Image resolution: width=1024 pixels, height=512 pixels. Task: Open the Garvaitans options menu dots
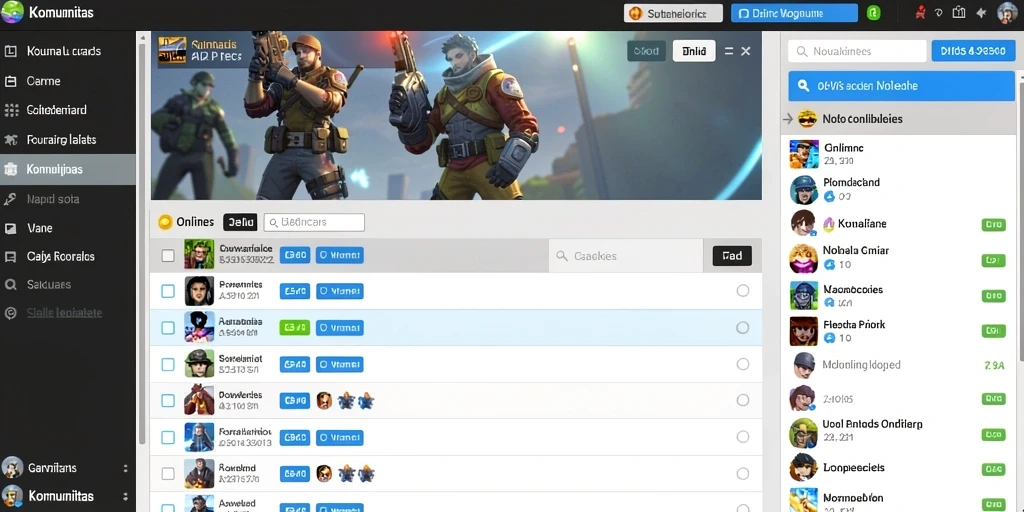125,468
